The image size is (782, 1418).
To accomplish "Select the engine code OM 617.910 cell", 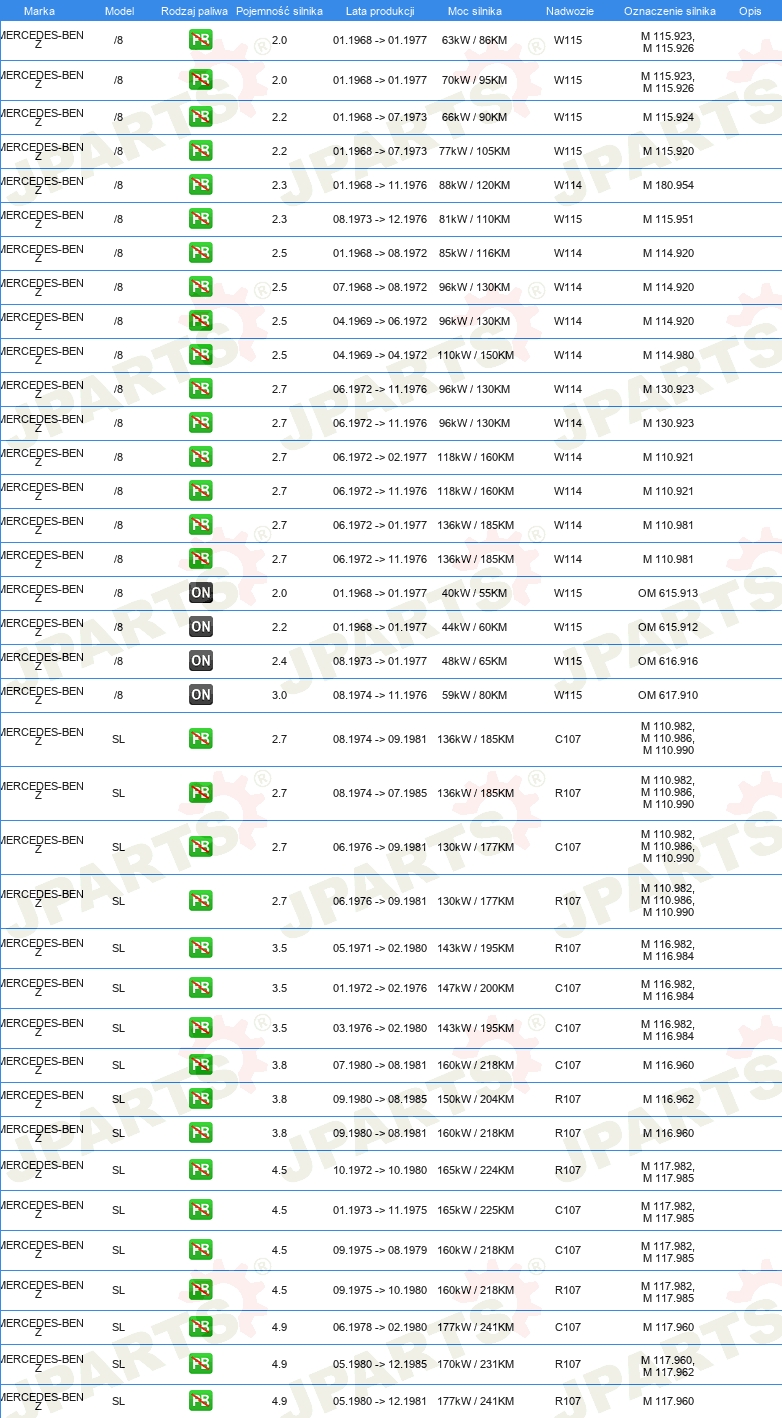I will pyautogui.click(x=668, y=696).
